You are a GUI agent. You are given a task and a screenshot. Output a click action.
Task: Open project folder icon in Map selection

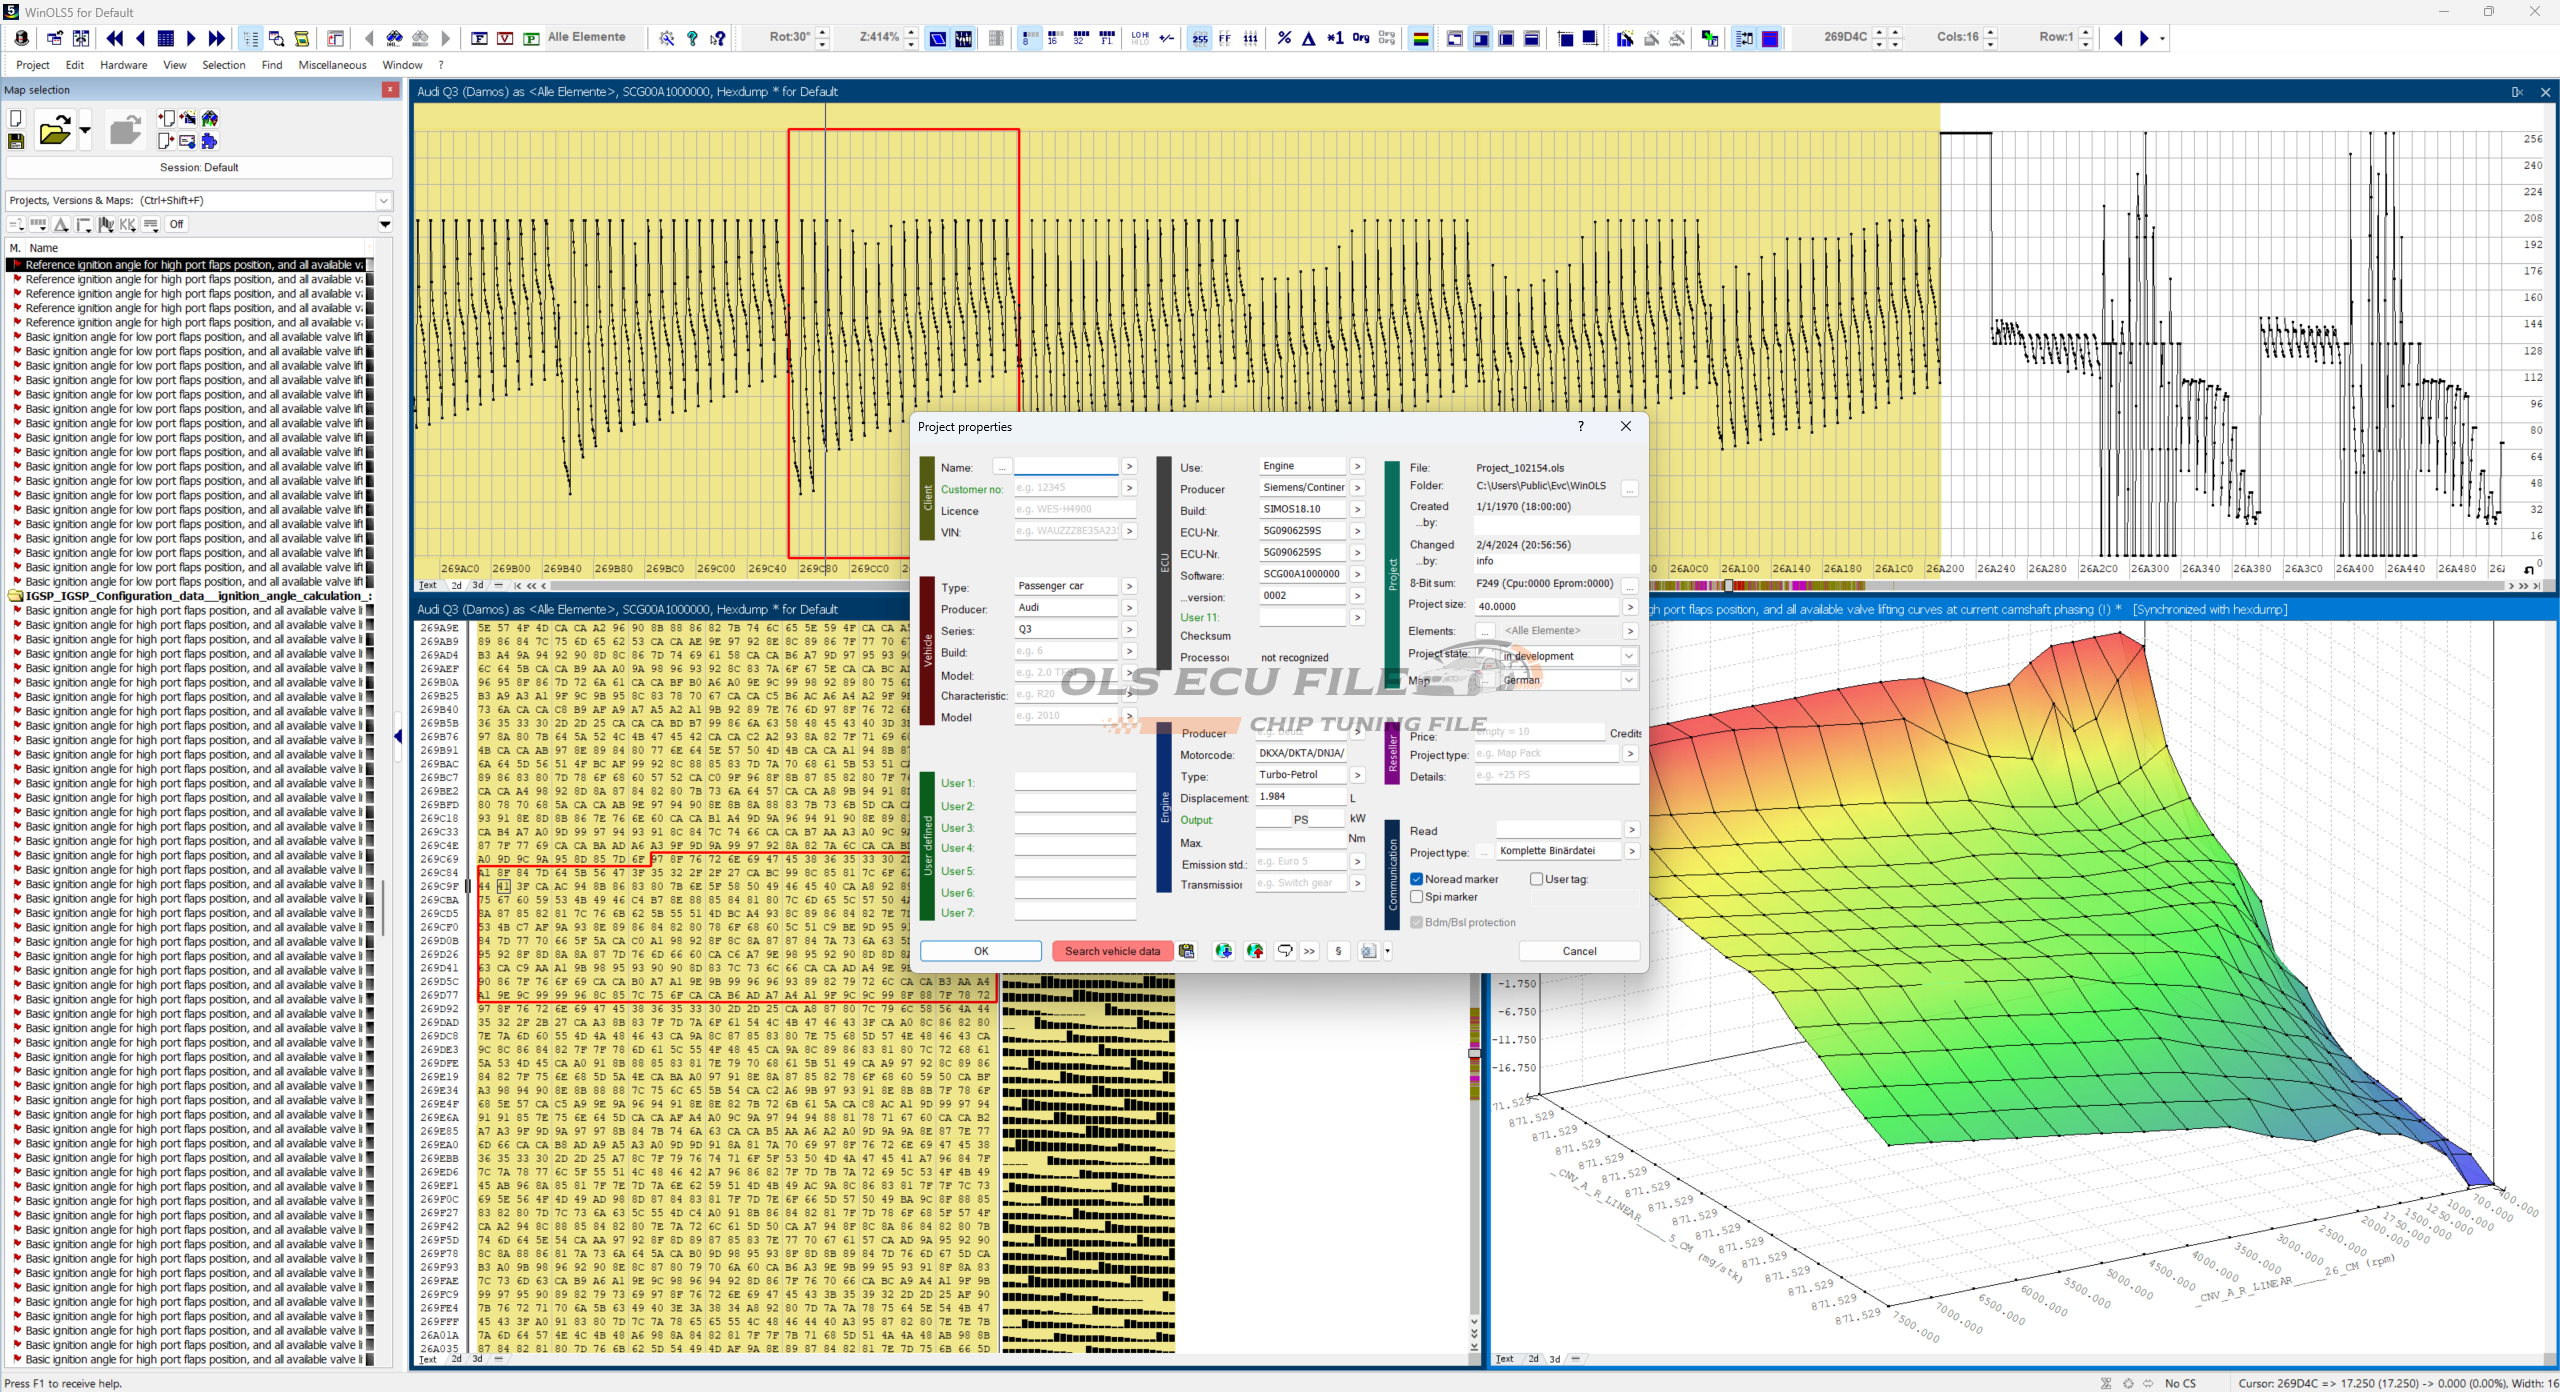click(55, 130)
